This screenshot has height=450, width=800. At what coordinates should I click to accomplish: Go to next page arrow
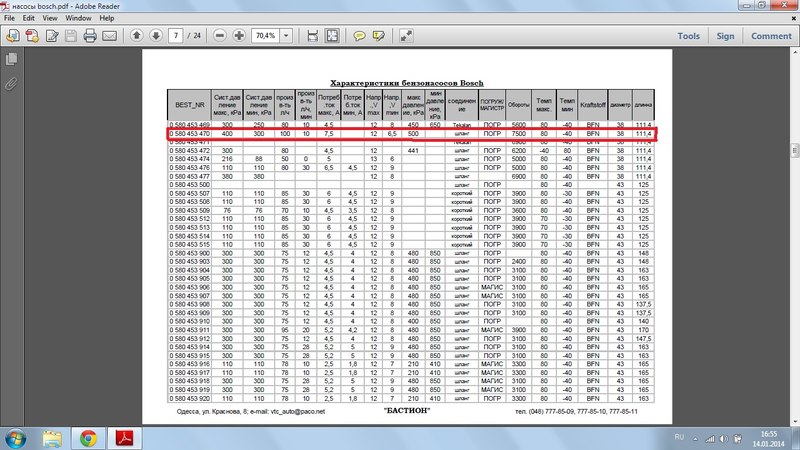point(156,36)
